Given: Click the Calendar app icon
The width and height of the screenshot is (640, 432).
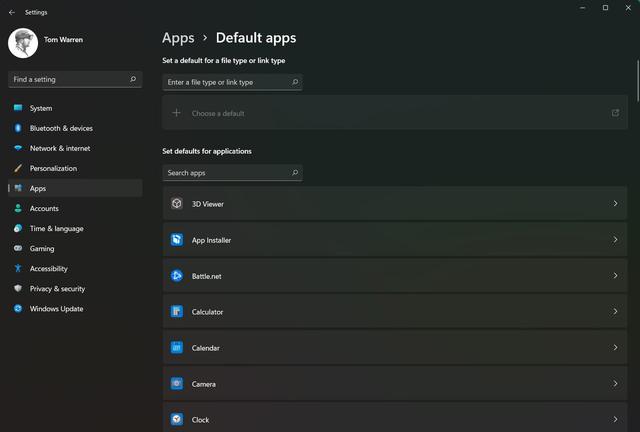Looking at the screenshot, I should point(176,347).
